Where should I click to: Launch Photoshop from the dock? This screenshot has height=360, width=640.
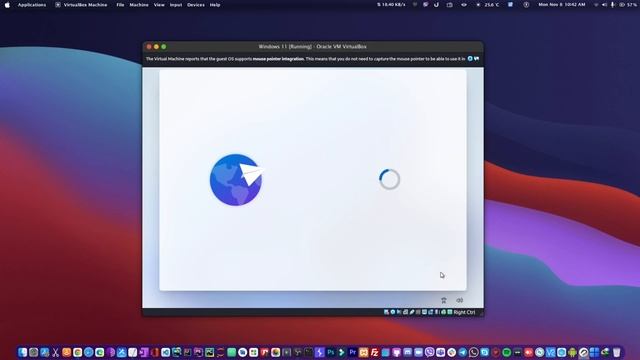coord(331,352)
